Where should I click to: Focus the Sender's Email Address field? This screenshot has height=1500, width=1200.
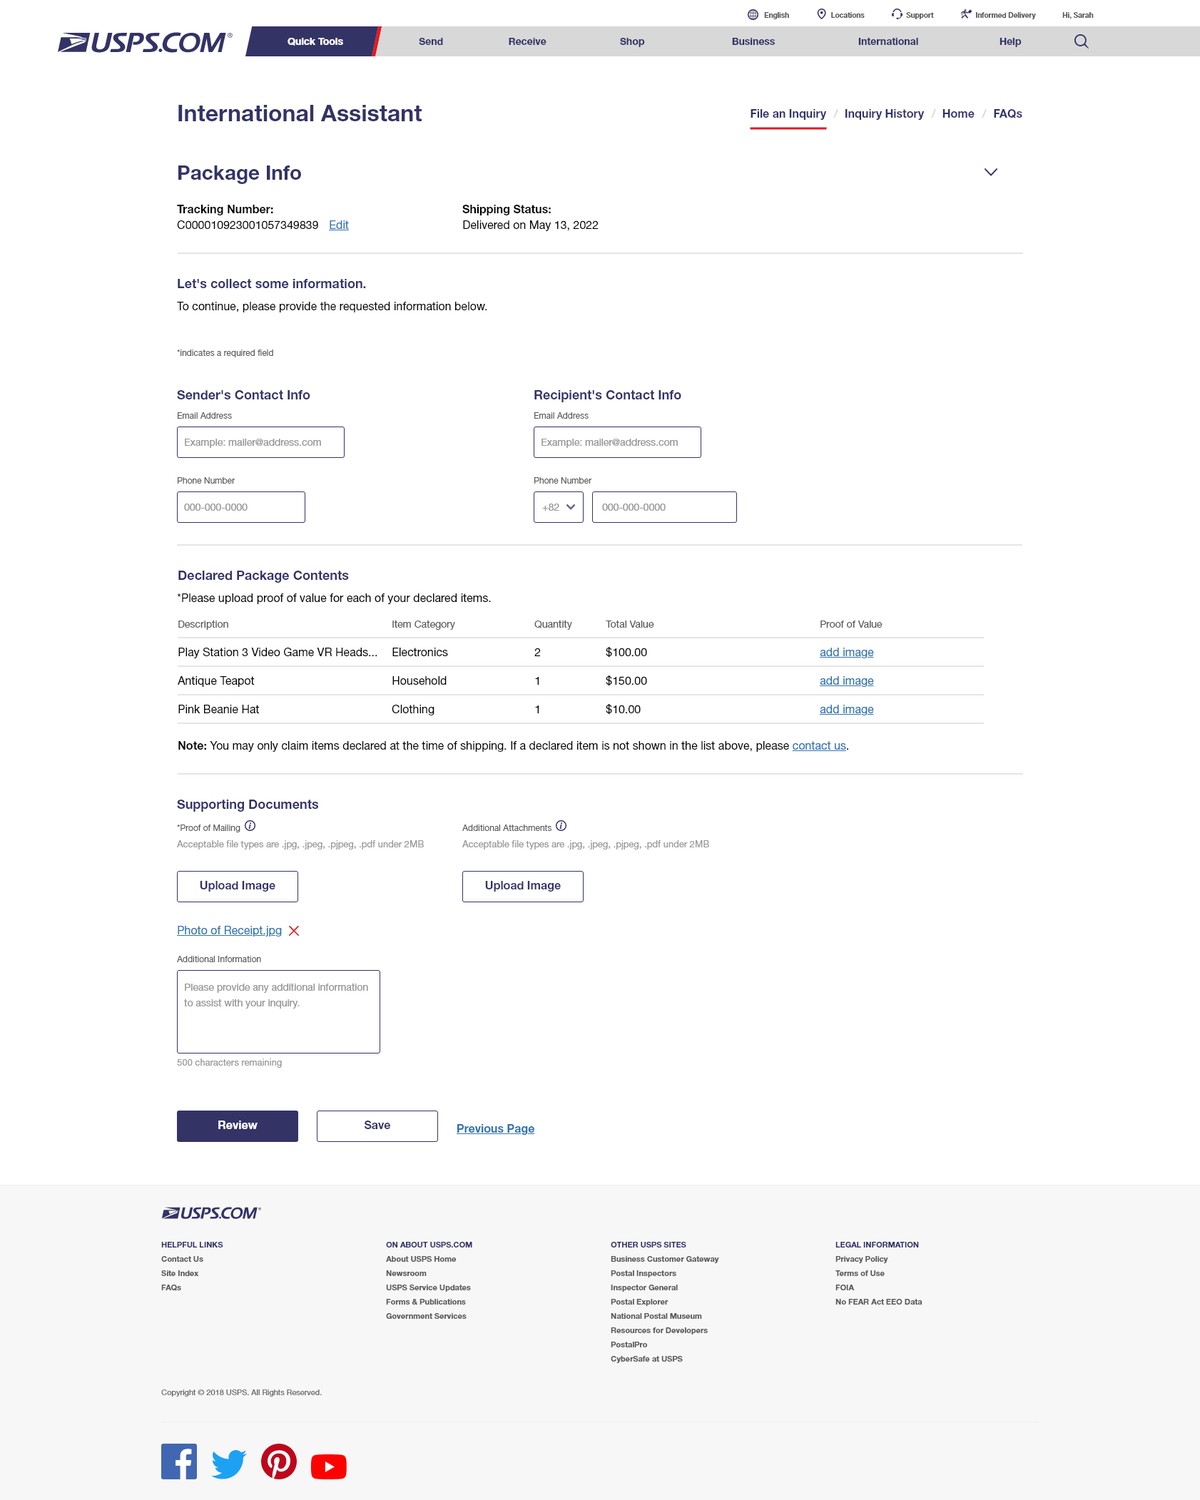click(261, 442)
